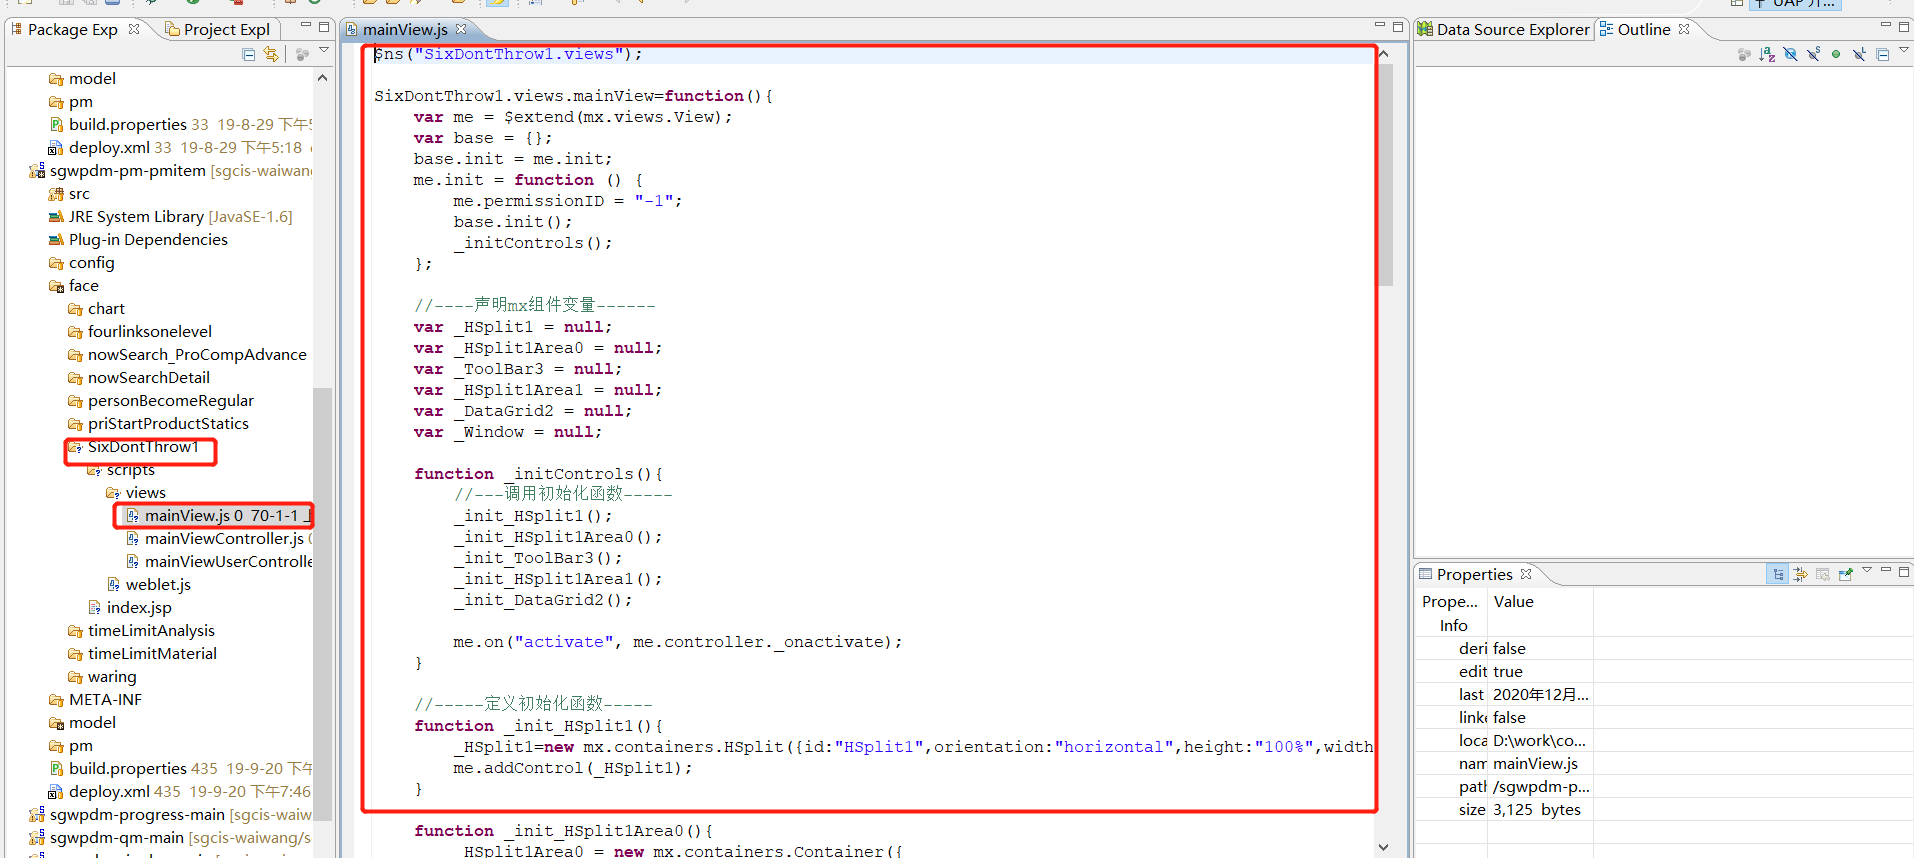Select sgwpdm-progress-main project
Image resolution: width=1914 pixels, height=858 pixels.
click(170, 814)
